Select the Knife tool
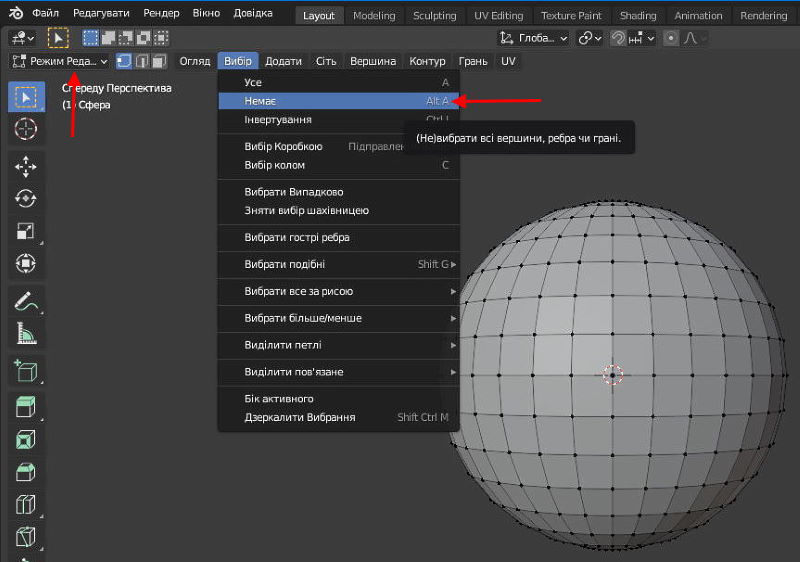Screen dimensions: 800x562 [x=26, y=537]
